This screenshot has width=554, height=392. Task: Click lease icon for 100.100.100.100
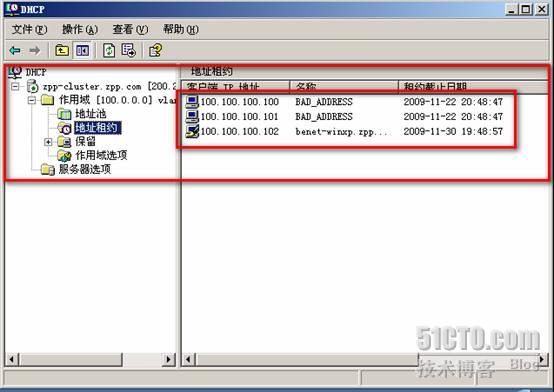(192, 102)
